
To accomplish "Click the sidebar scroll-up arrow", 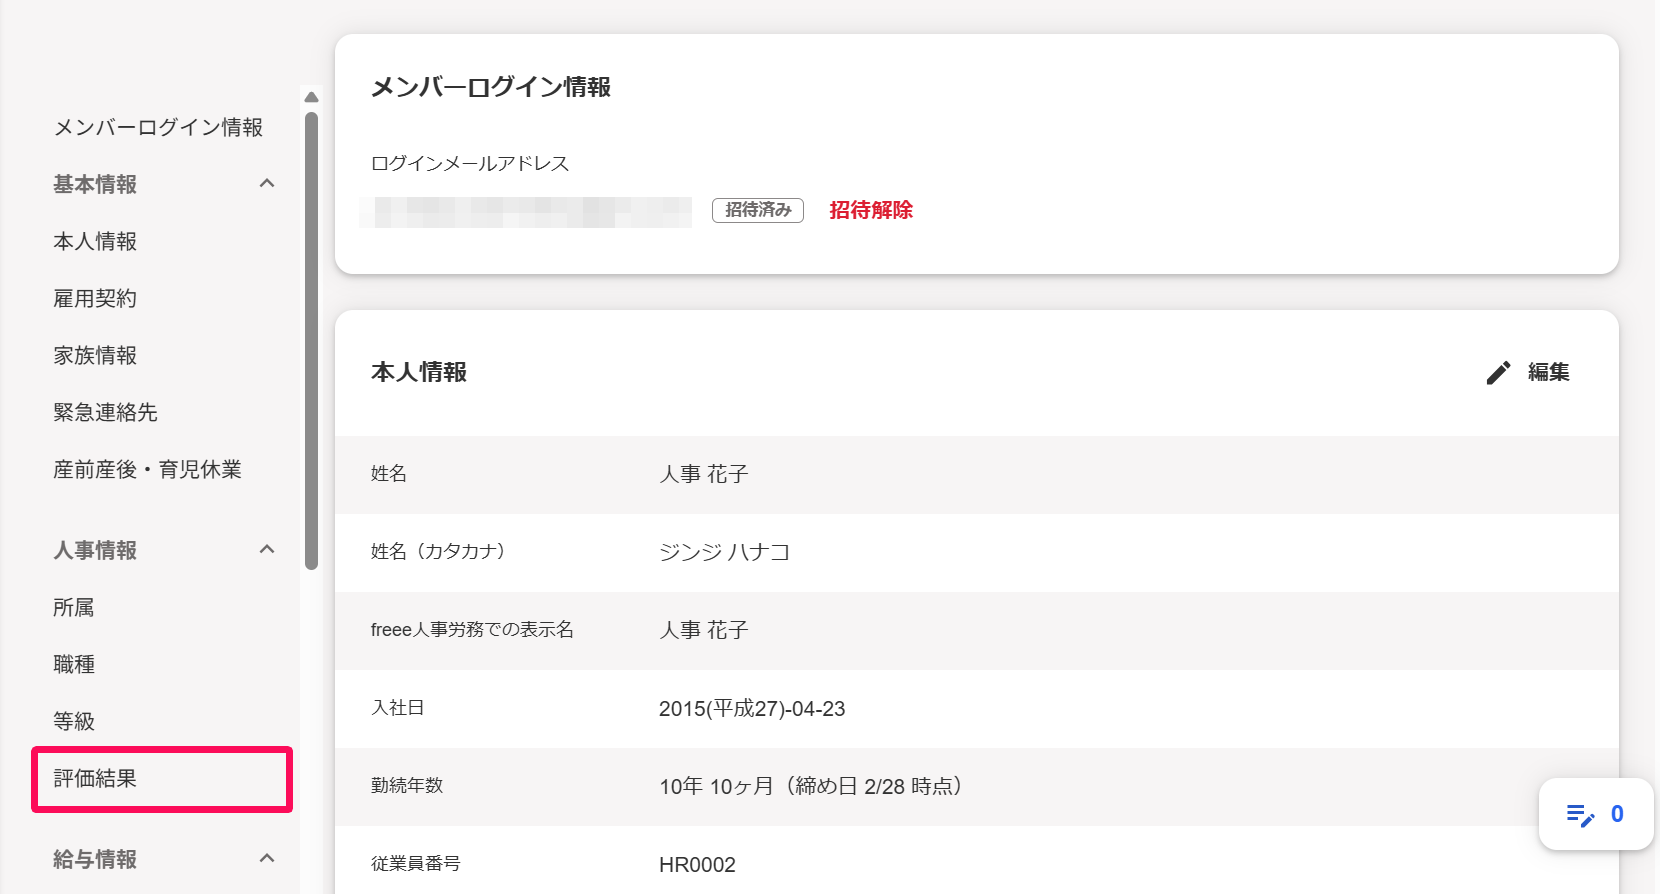I will tap(311, 97).
